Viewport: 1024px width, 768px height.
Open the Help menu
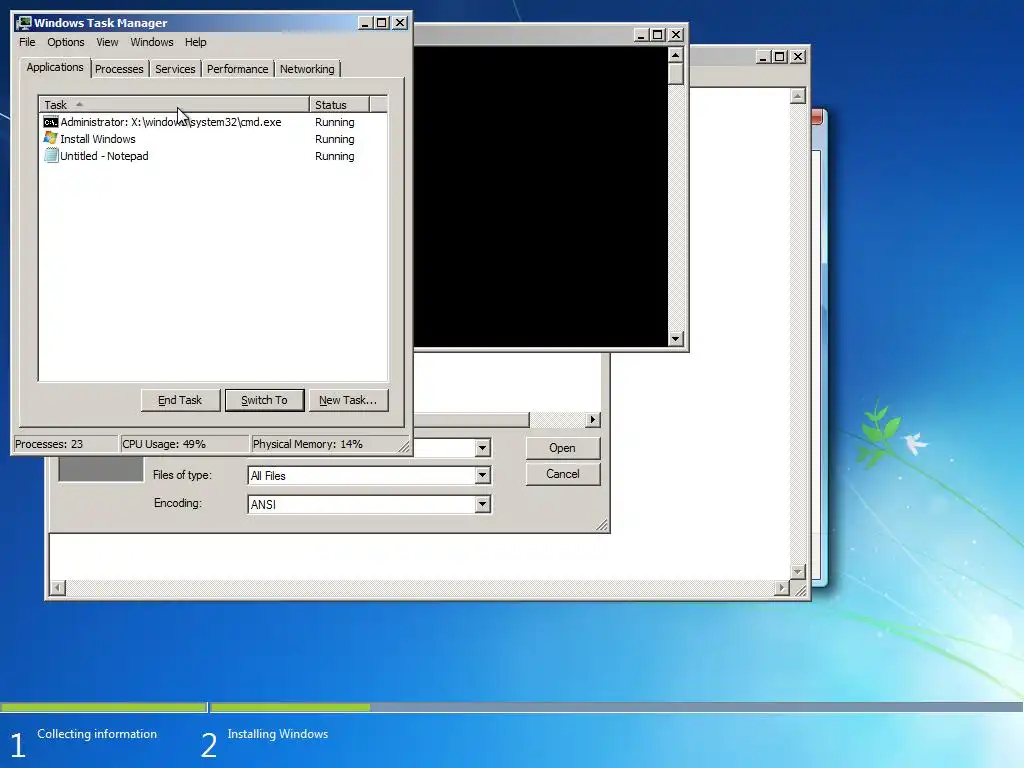click(195, 42)
